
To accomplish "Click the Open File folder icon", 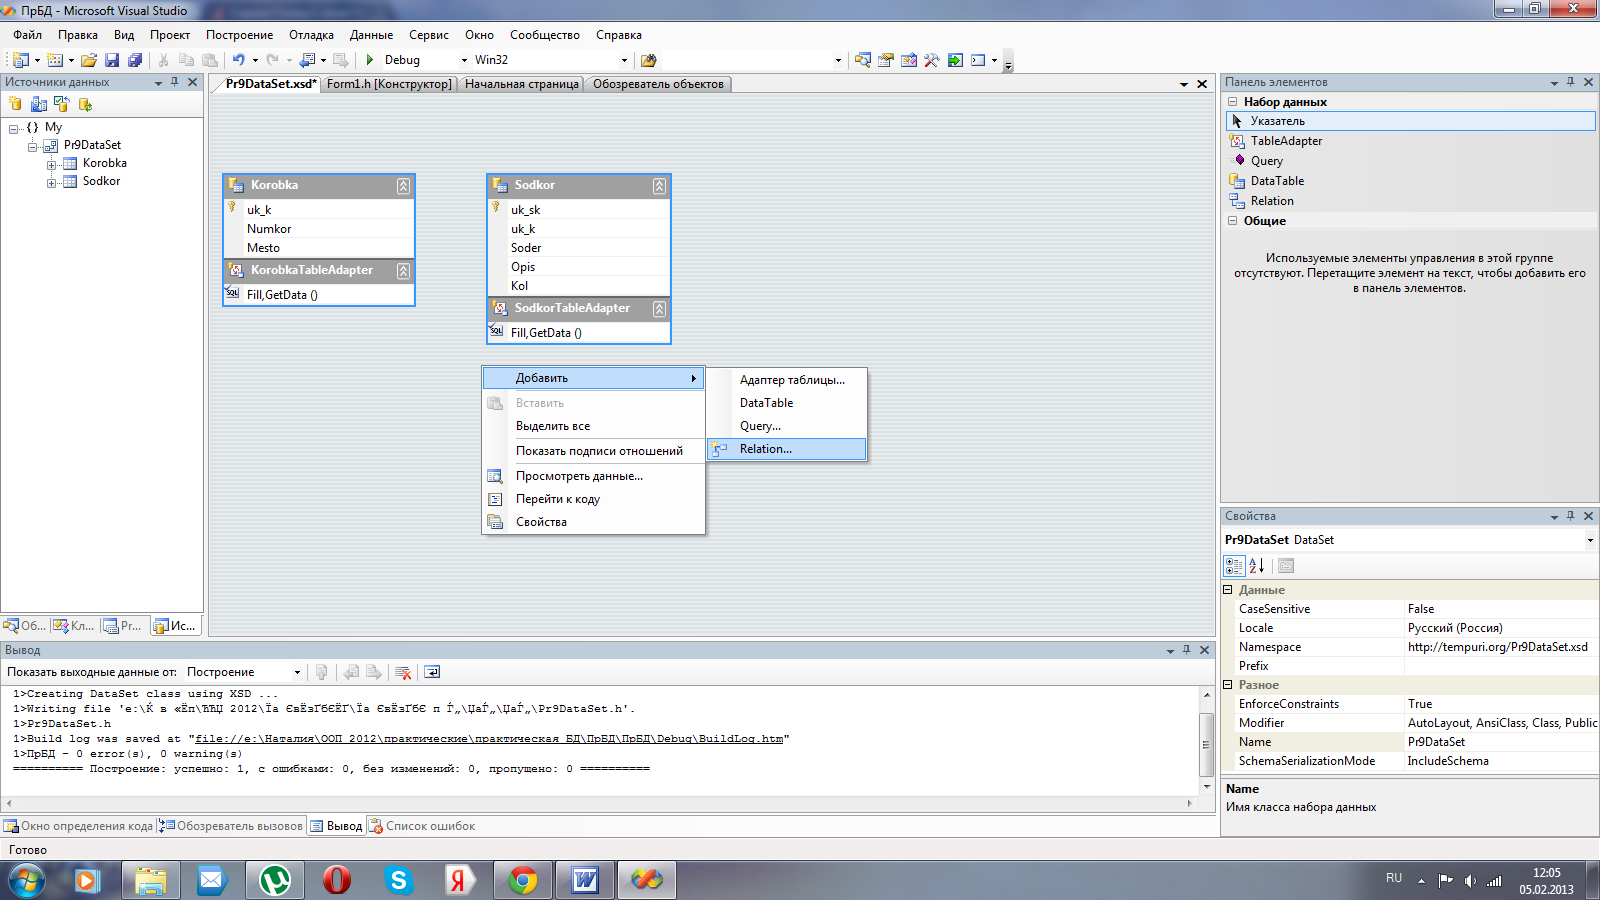I will point(89,60).
